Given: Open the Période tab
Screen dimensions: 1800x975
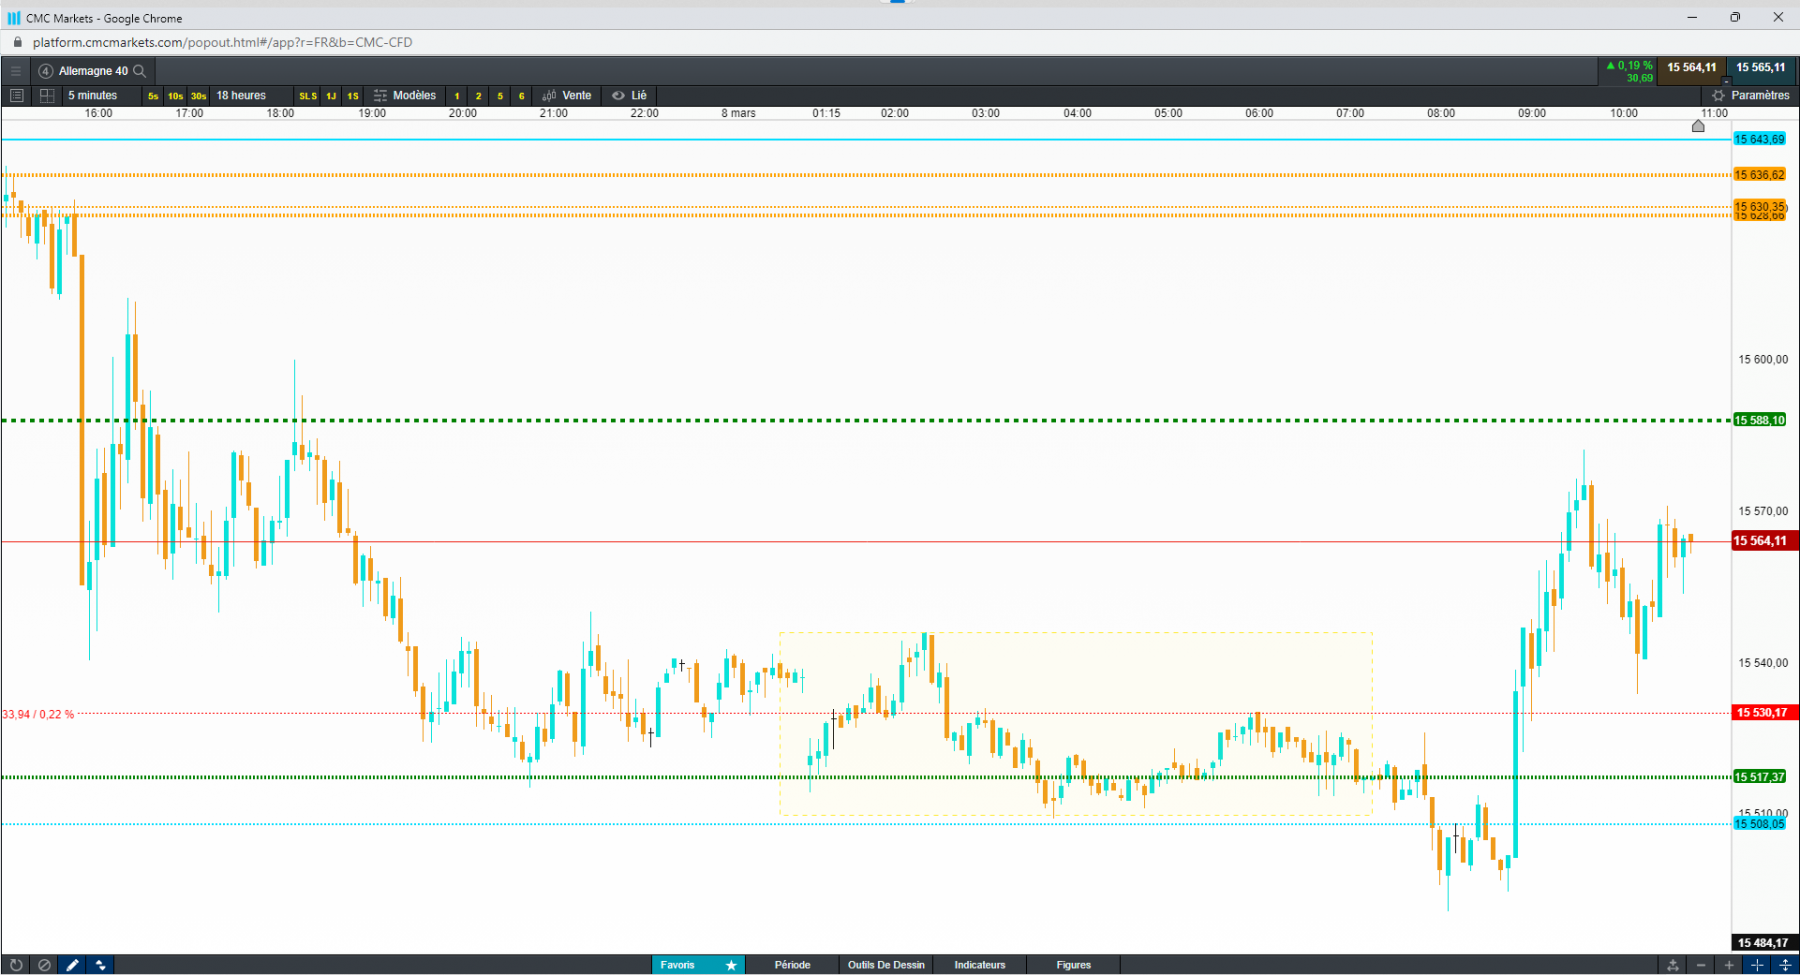Looking at the screenshot, I should pos(792,965).
